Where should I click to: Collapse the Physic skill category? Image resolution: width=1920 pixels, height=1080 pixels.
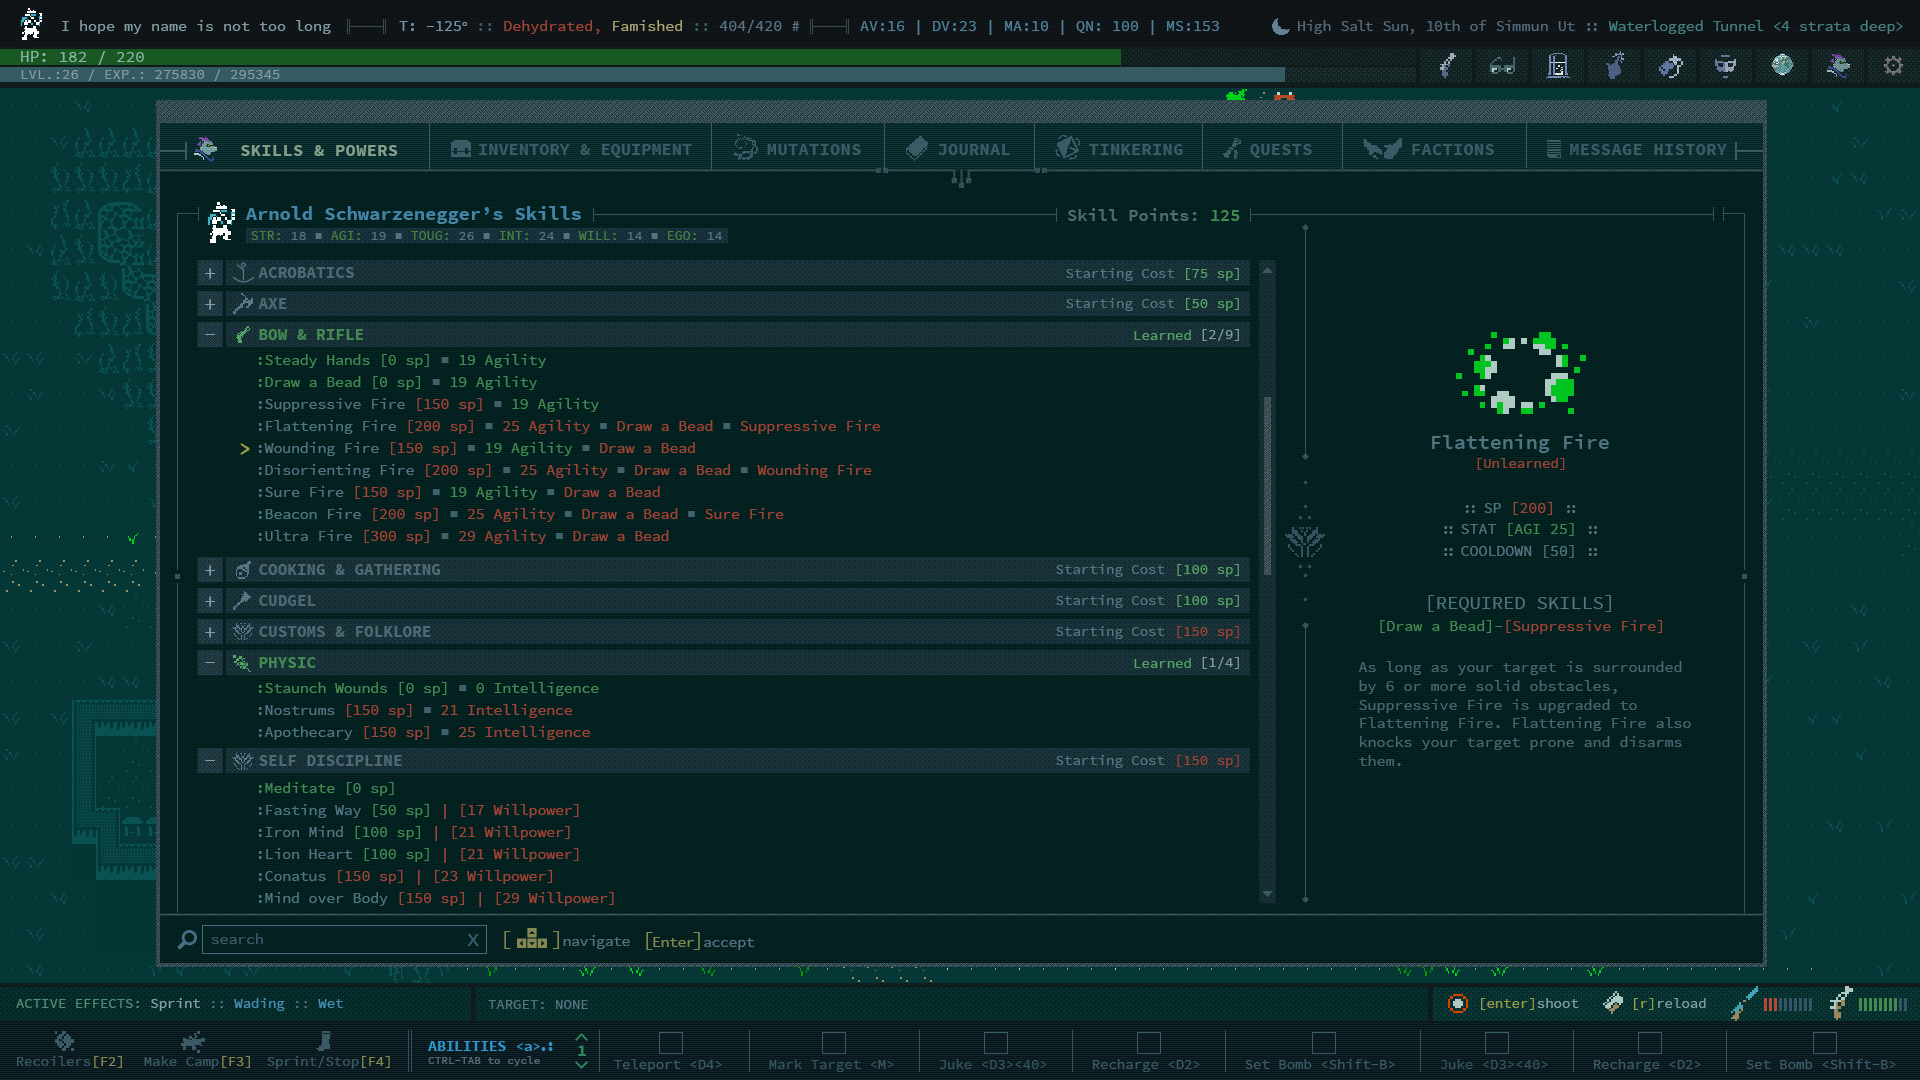coord(210,663)
